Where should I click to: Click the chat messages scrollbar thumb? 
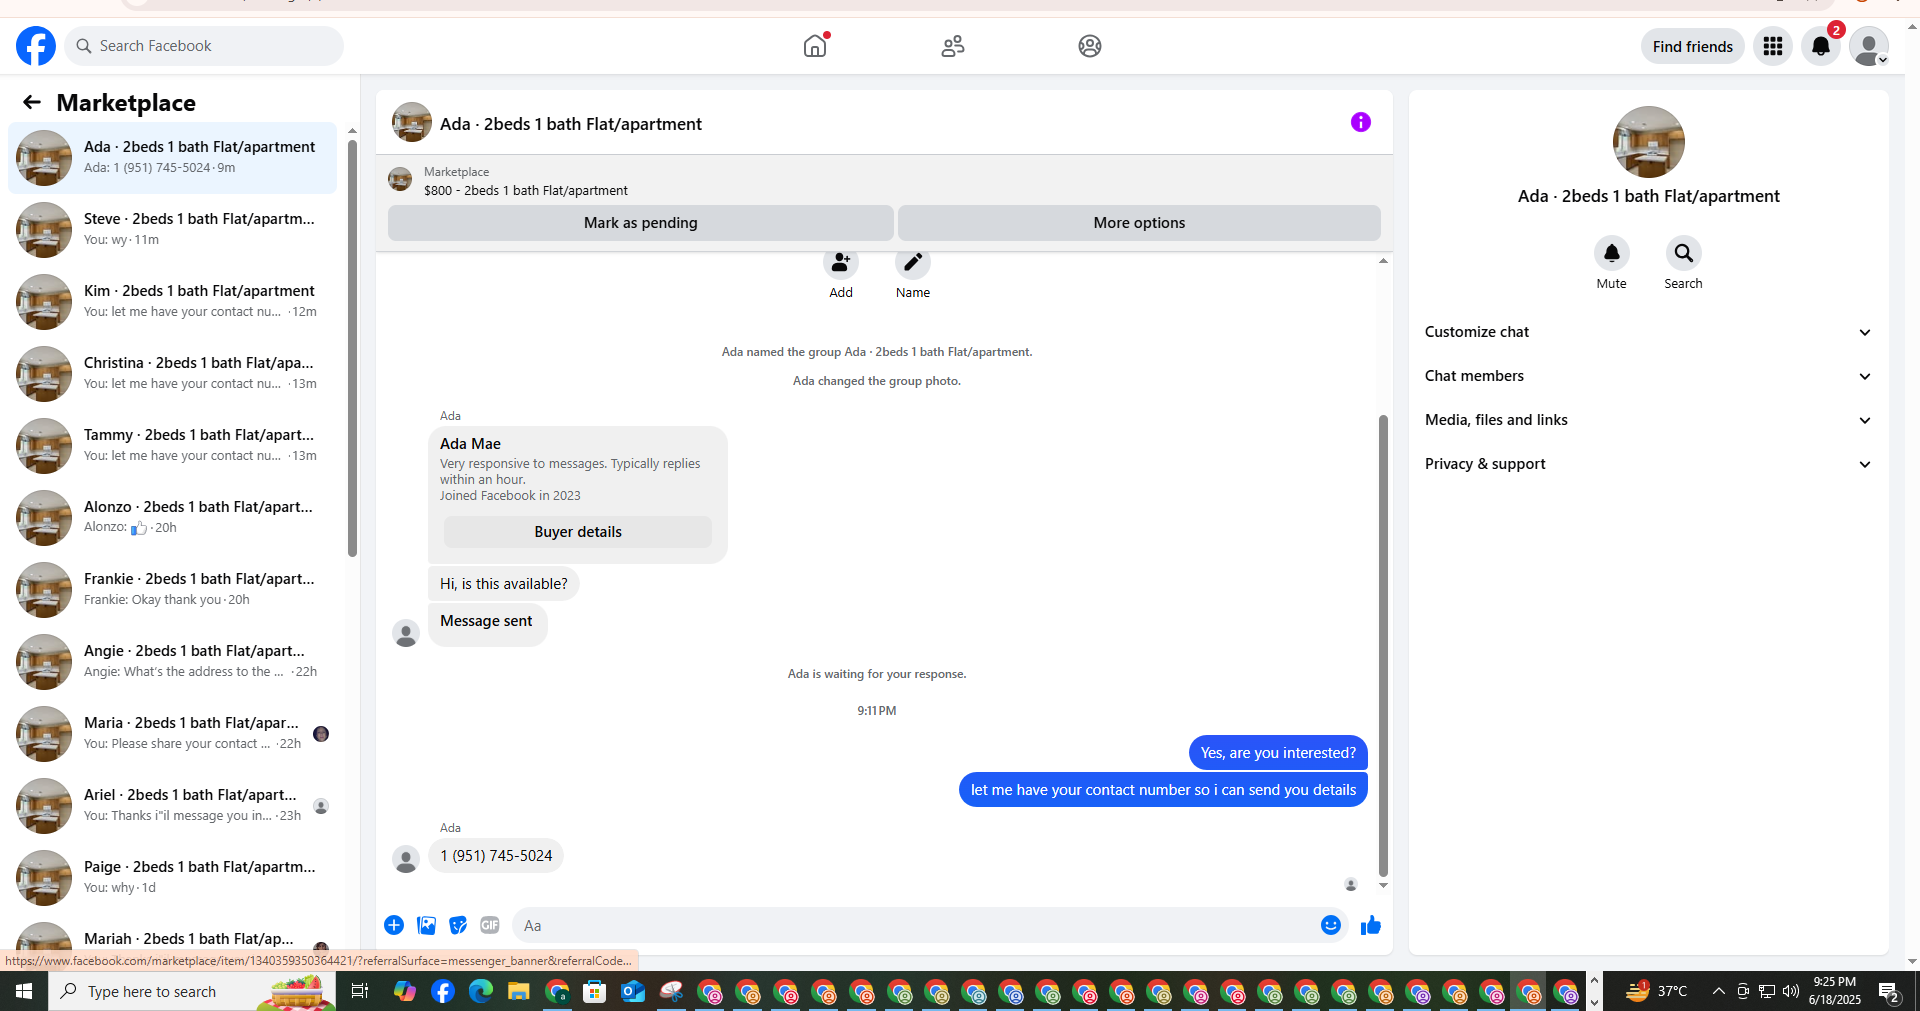click(x=1383, y=645)
